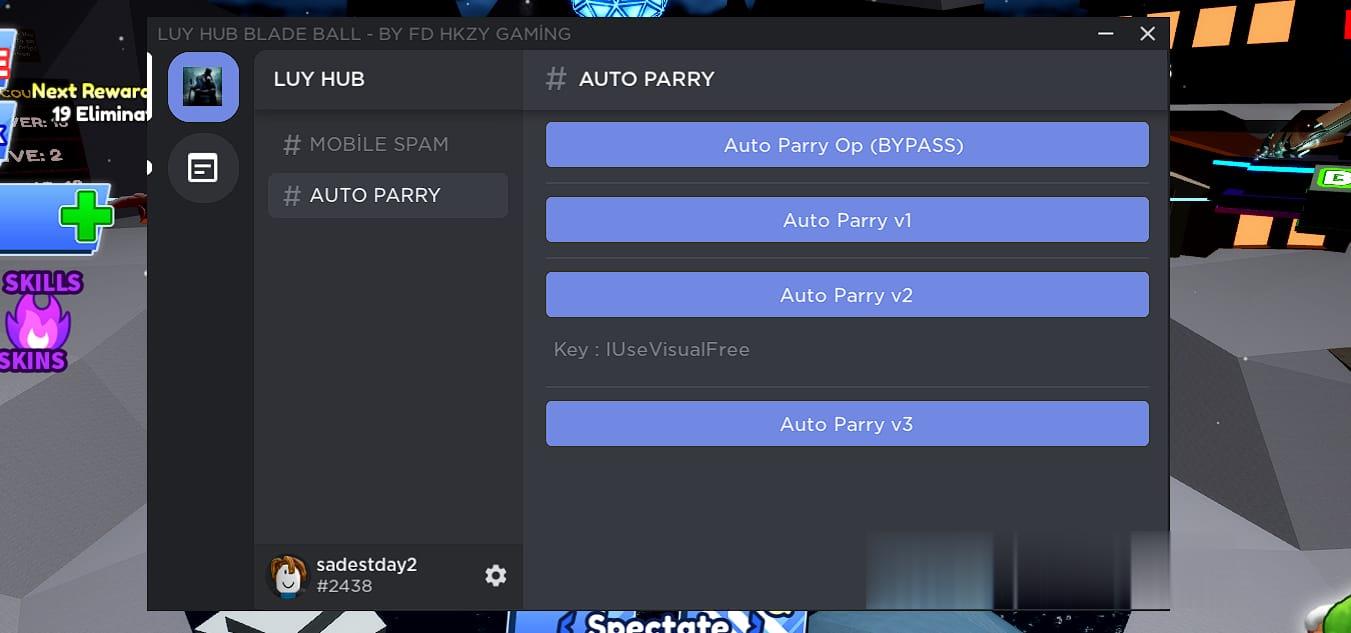Click the LUY HUB panel header title
This screenshot has height=633, width=1351.
319,79
